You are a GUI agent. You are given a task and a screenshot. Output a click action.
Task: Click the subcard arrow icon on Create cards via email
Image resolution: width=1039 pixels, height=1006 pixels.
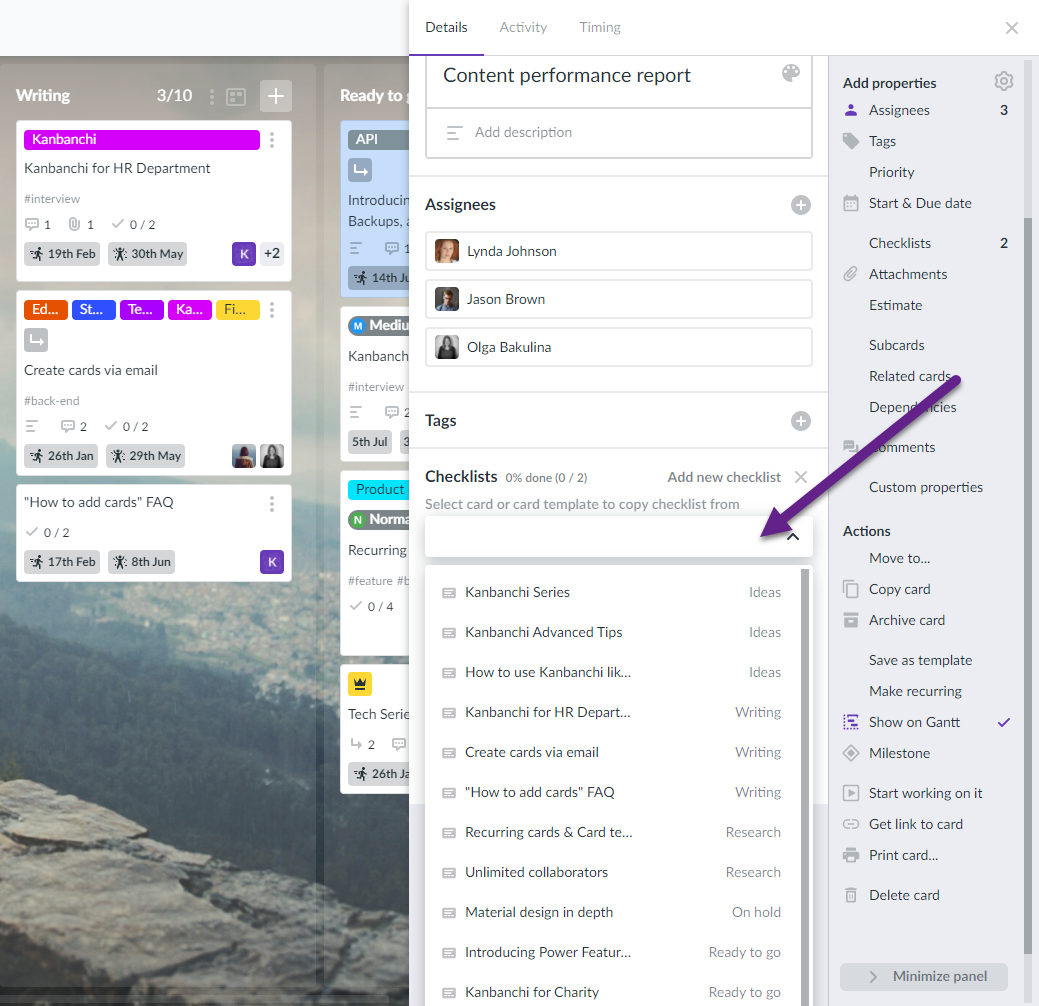pyautogui.click(x=36, y=341)
